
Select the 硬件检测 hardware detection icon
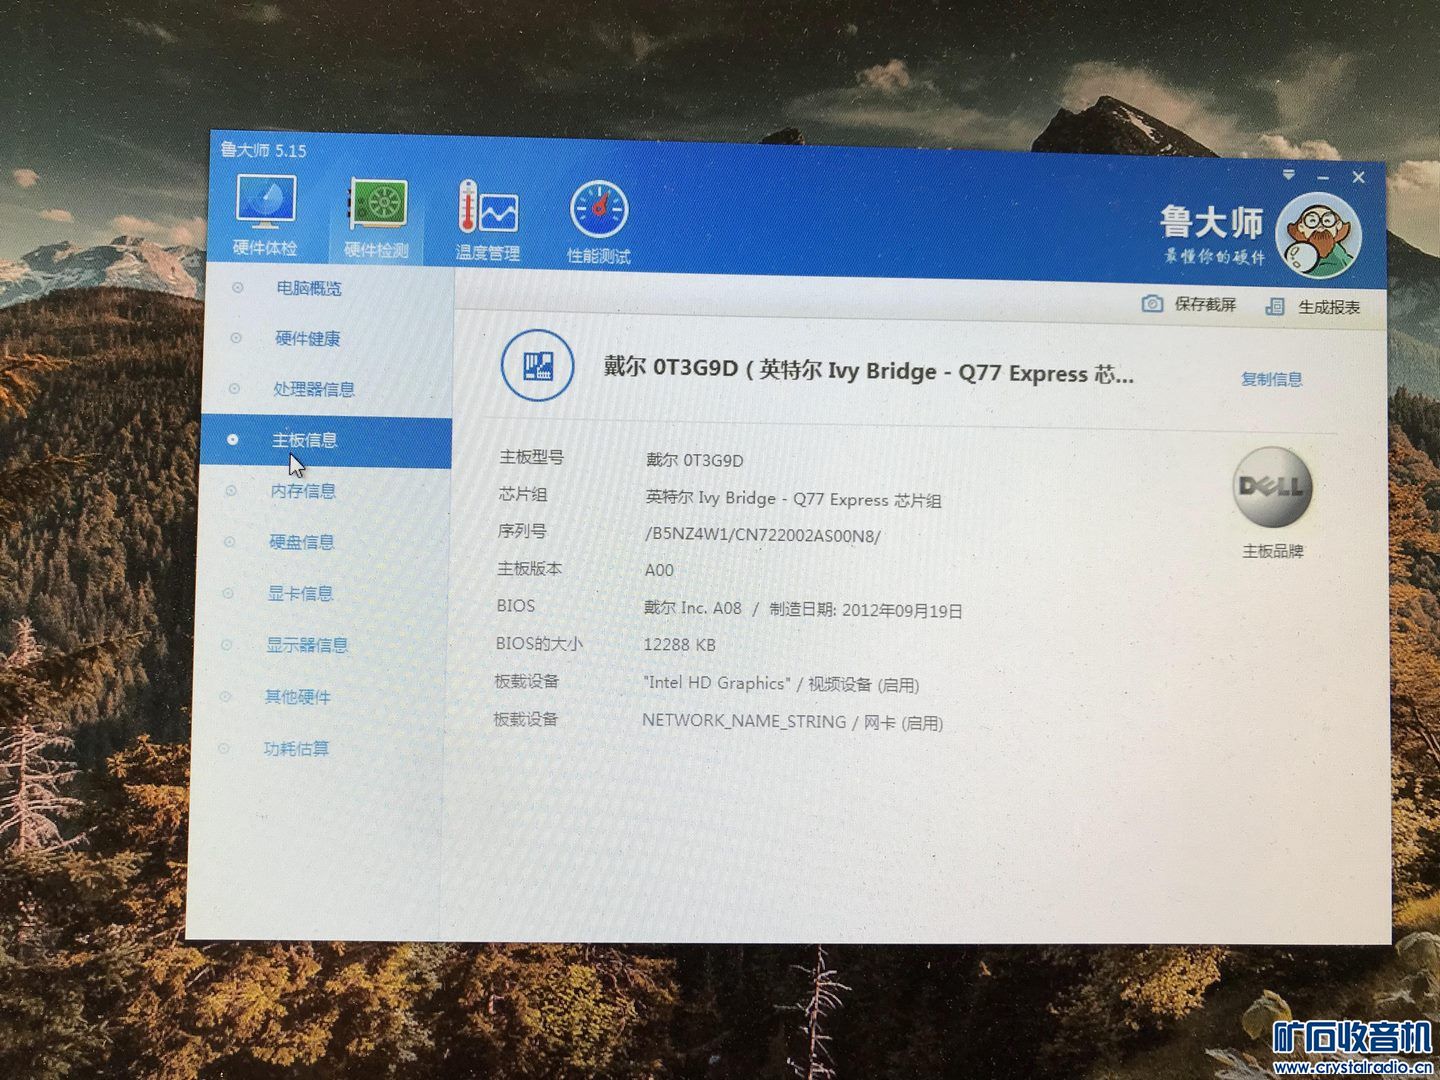tap(377, 218)
